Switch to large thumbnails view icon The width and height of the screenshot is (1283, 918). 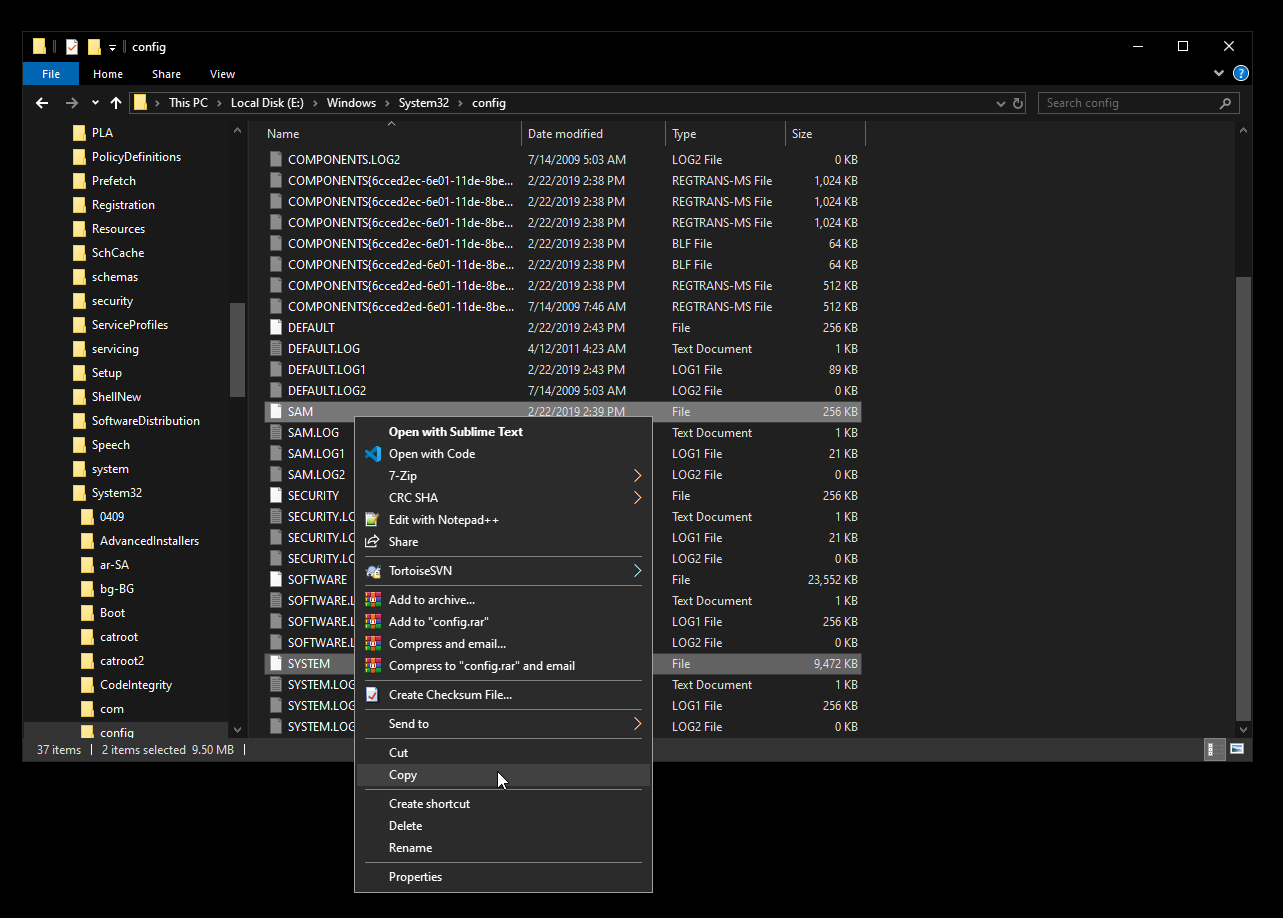pyautogui.click(x=1237, y=749)
